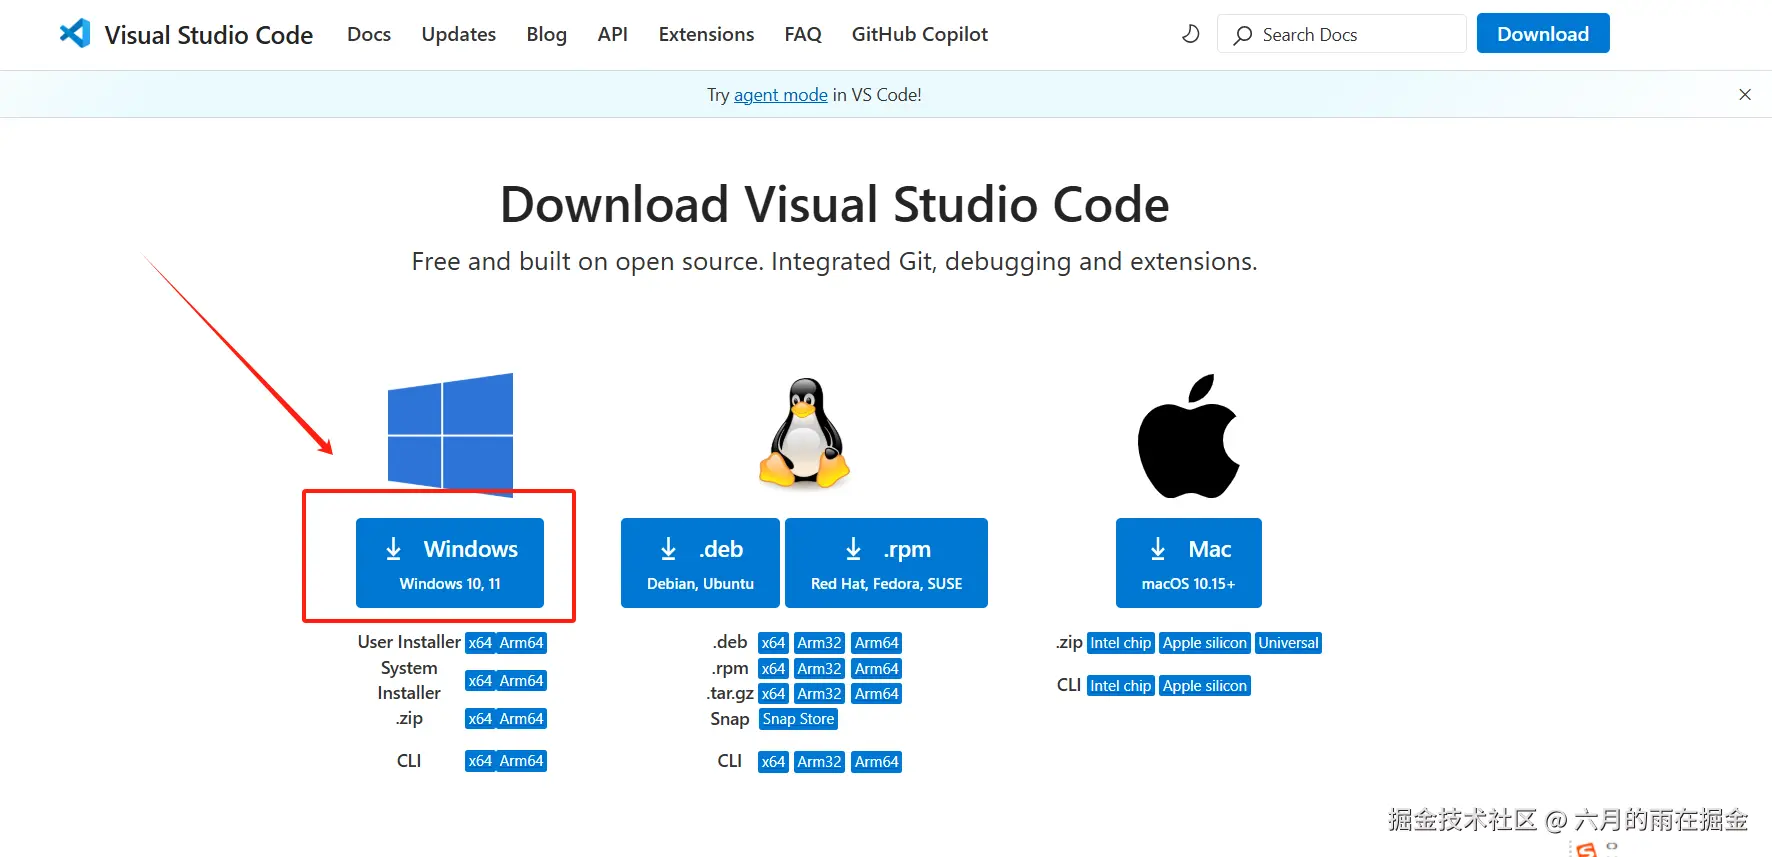Click the Apple logo image
This screenshot has height=857, width=1772.
[x=1188, y=436]
